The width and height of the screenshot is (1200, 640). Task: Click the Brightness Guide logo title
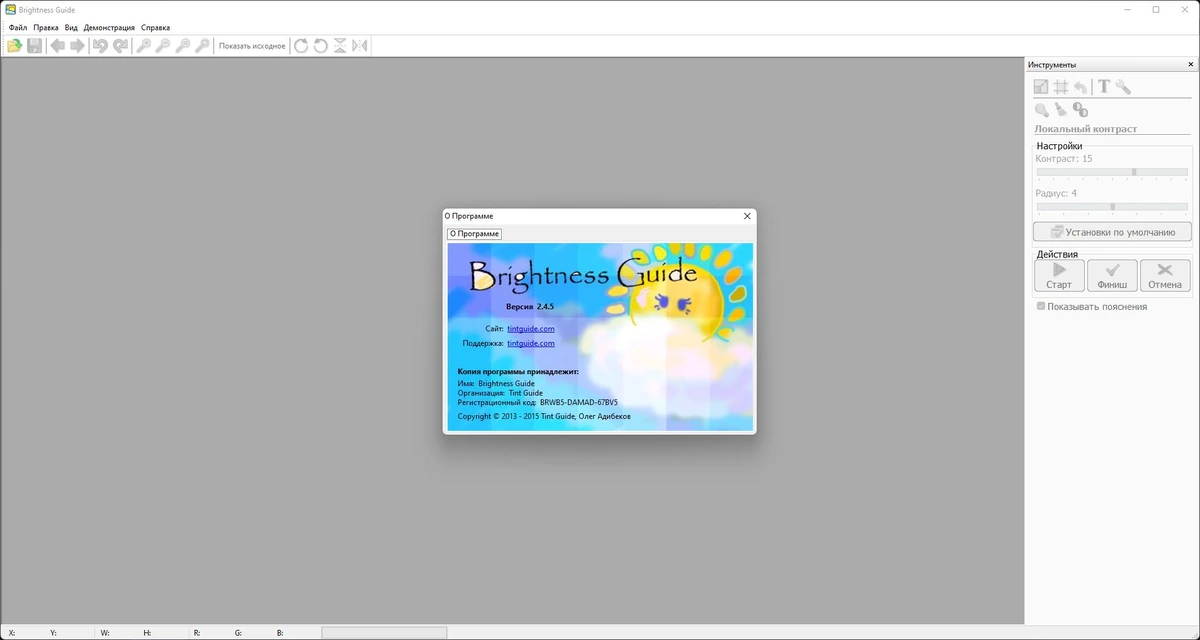coord(583,274)
